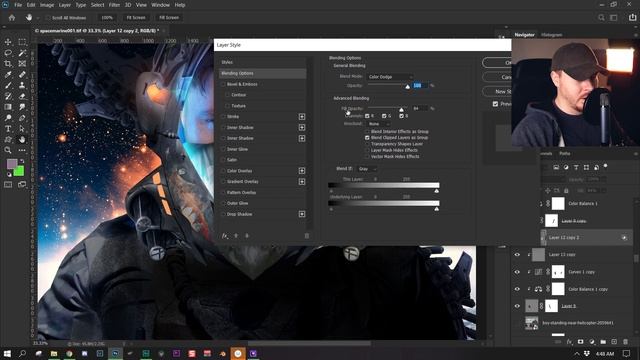640x360 pixels.
Task: Select the Eyedropper tool
Action: 8,75
